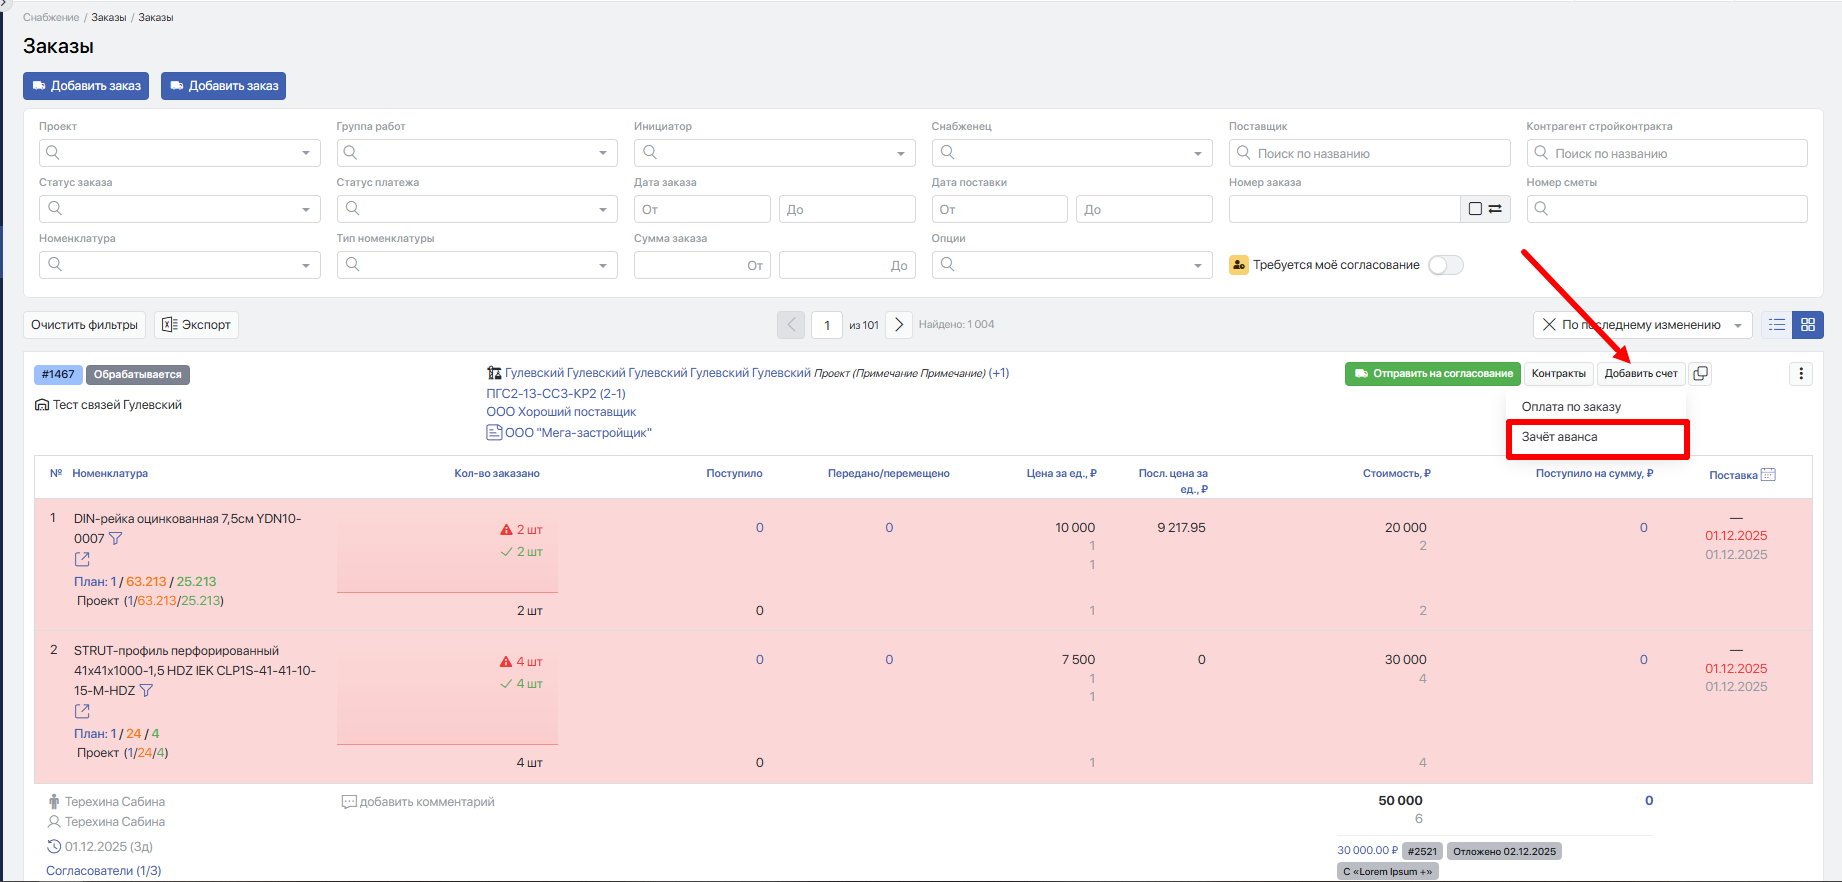This screenshot has height=882, width=1842.
Task: Click the copy order icon next to Добавить счет
Action: pyautogui.click(x=1700, y=374)
